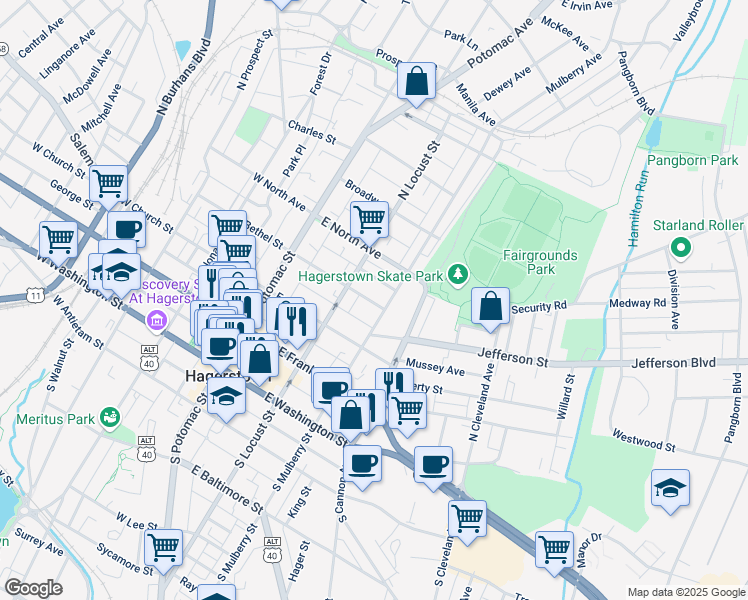Select the Starland Roller green location pin
The height and width of the screenshot is (600, 748).
click(x=681, y=248)
